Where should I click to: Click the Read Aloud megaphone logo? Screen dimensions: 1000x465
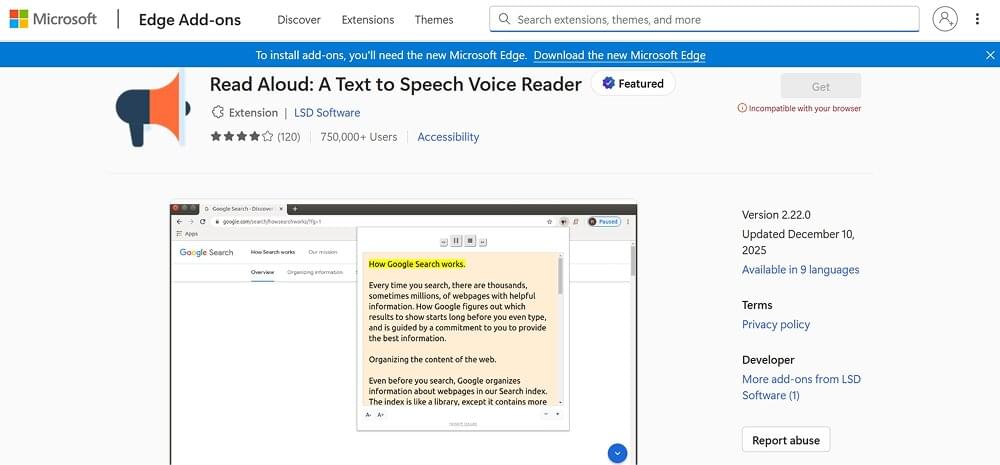[x=153, y=108]
